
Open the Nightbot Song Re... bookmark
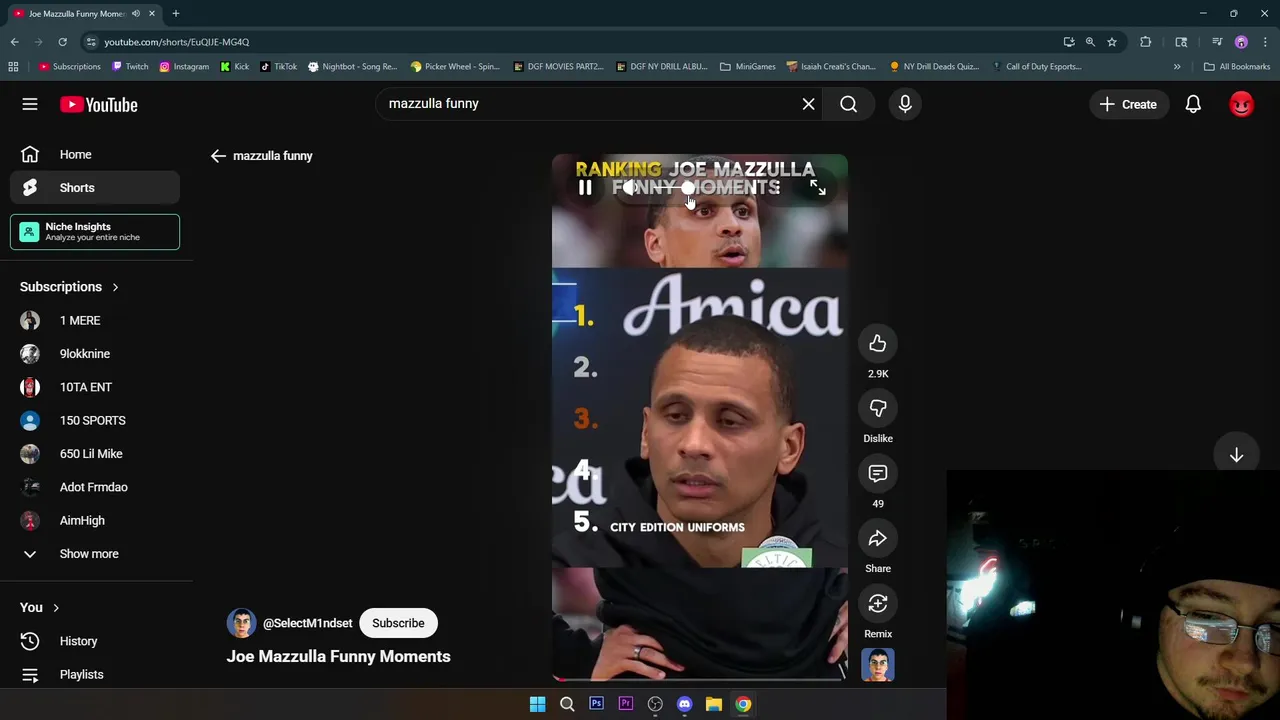point(352,67)
